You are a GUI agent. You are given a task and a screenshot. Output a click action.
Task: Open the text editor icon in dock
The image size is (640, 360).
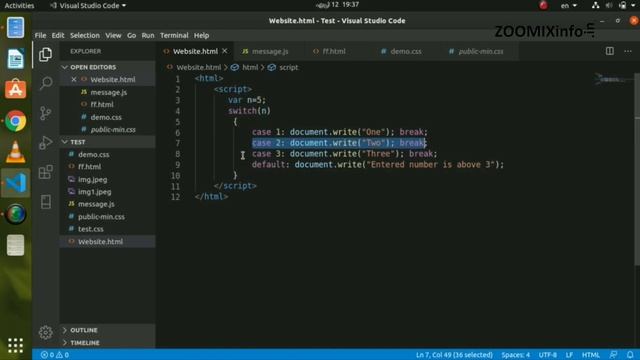click(x=16, y=245)
